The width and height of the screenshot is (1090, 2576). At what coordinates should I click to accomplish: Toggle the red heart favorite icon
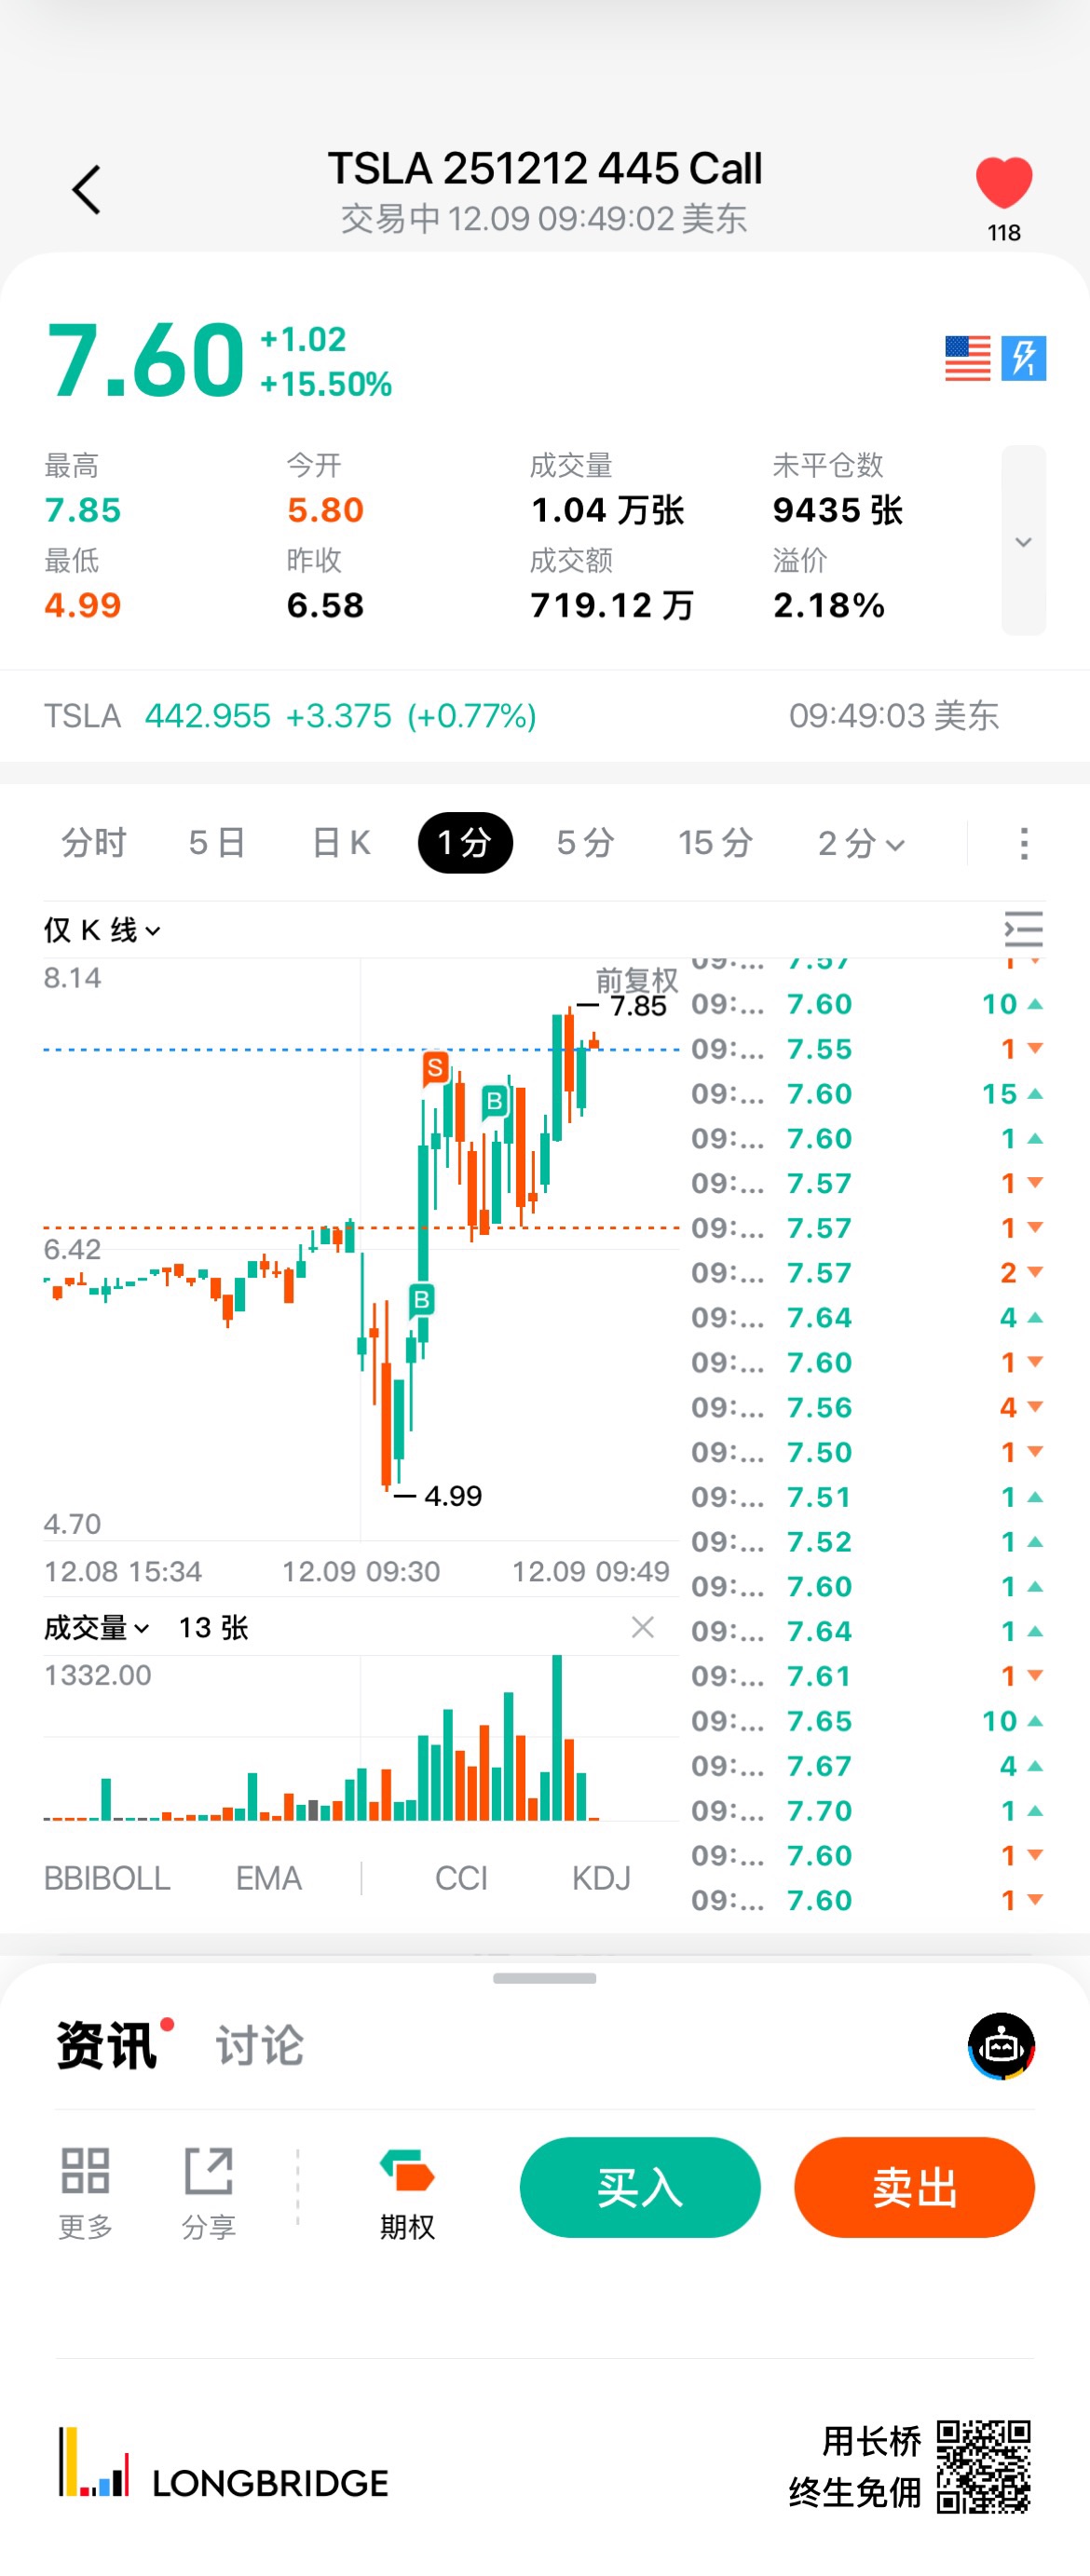tap(1003, 184)
